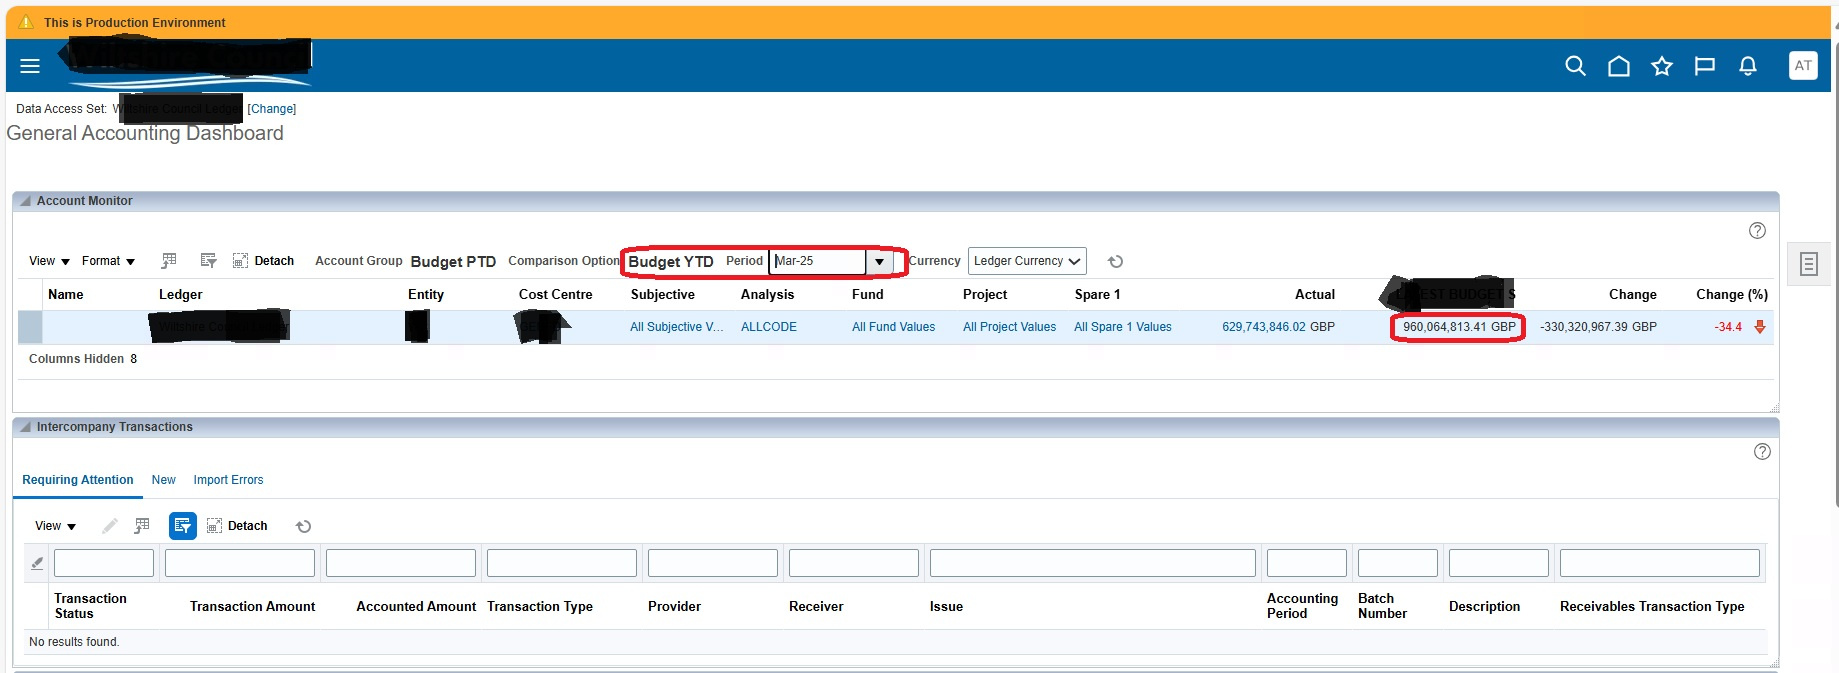
Task: Click the Change data access set link
Action: click(x=272, y=109)
